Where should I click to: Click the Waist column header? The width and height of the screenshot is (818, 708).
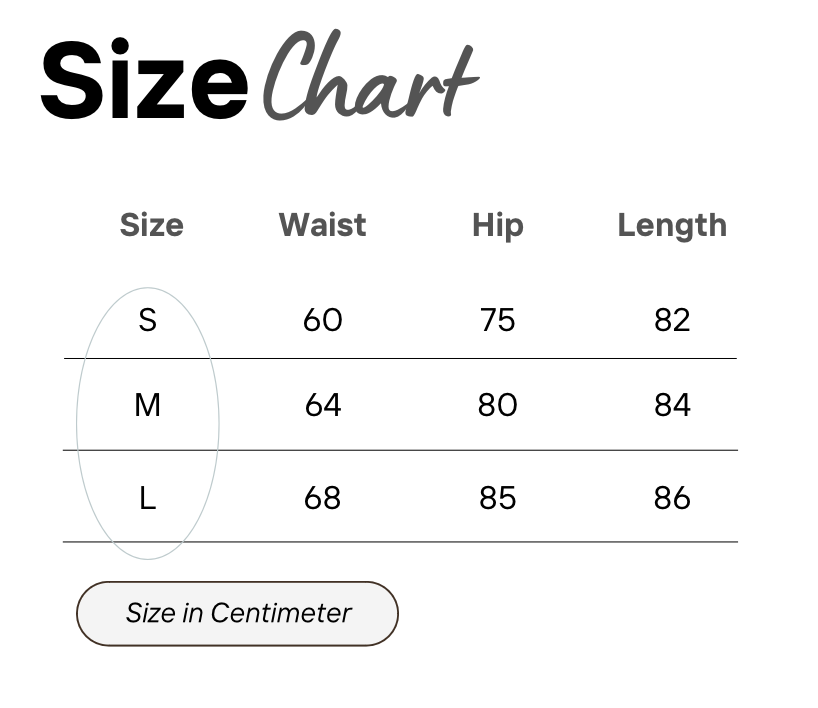point(322,225)
